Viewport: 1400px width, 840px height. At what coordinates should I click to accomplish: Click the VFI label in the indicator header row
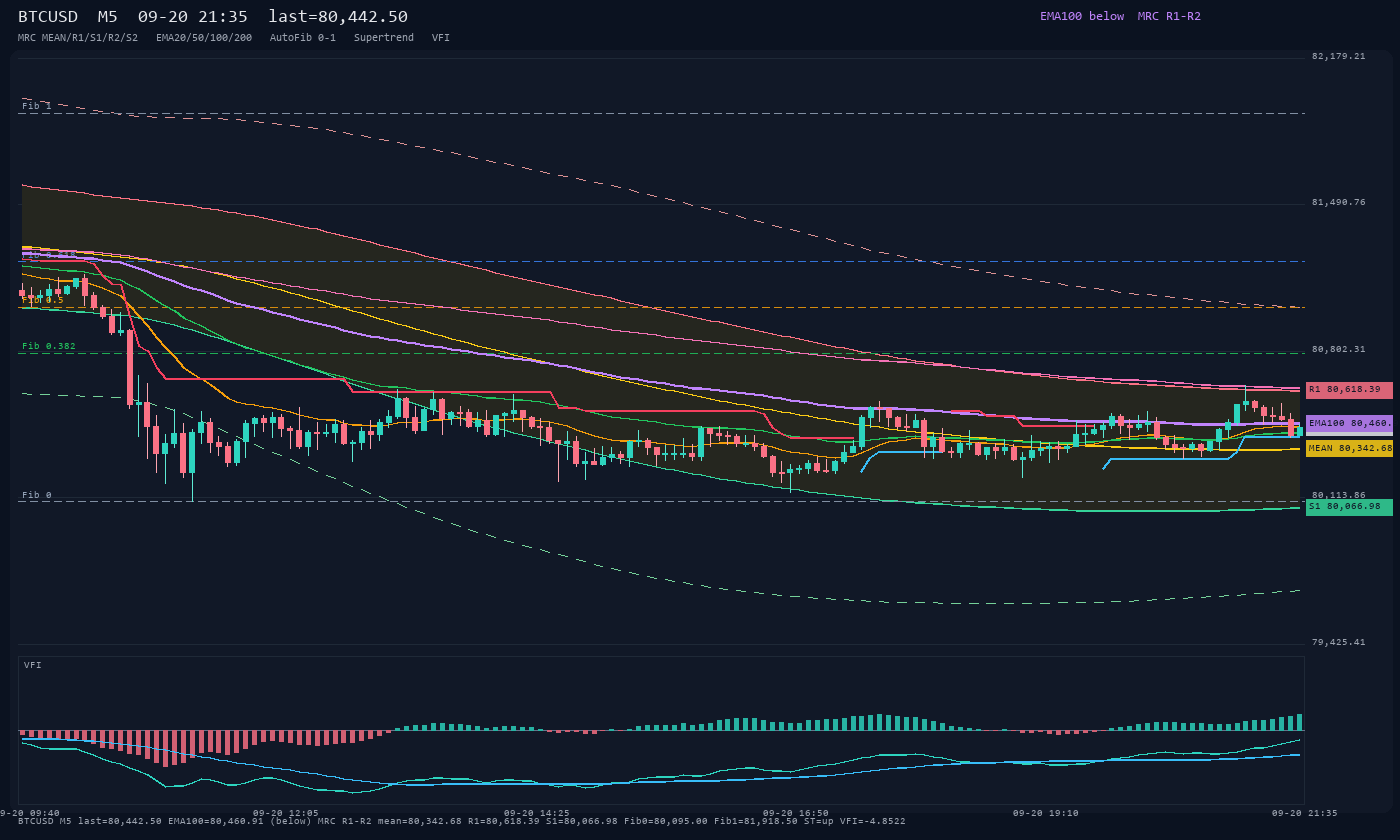coord(441,38)
